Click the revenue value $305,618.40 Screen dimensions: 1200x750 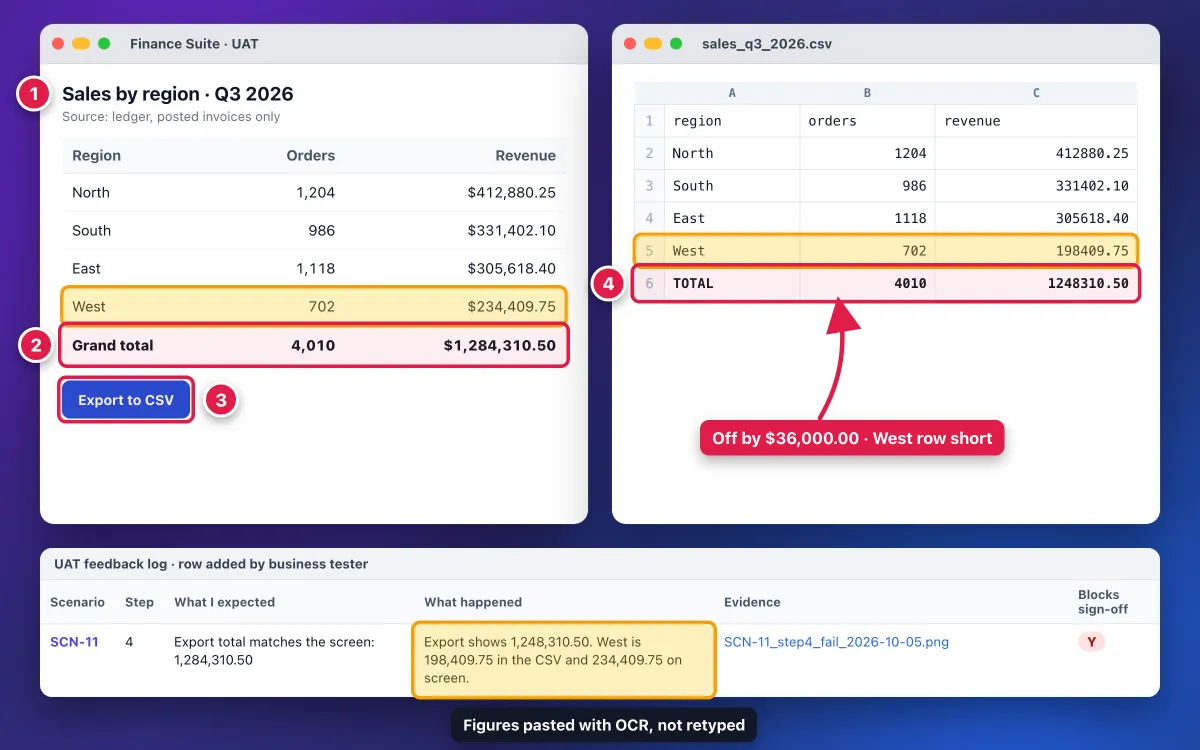pyautogui.click(x=512, y=269)
